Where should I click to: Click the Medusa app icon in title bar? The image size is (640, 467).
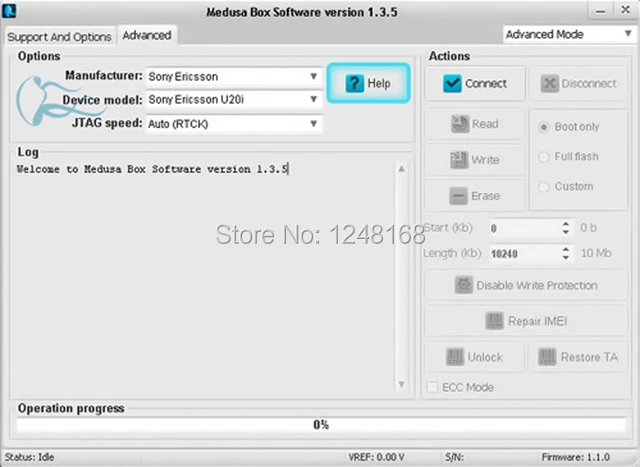[9, 11]
